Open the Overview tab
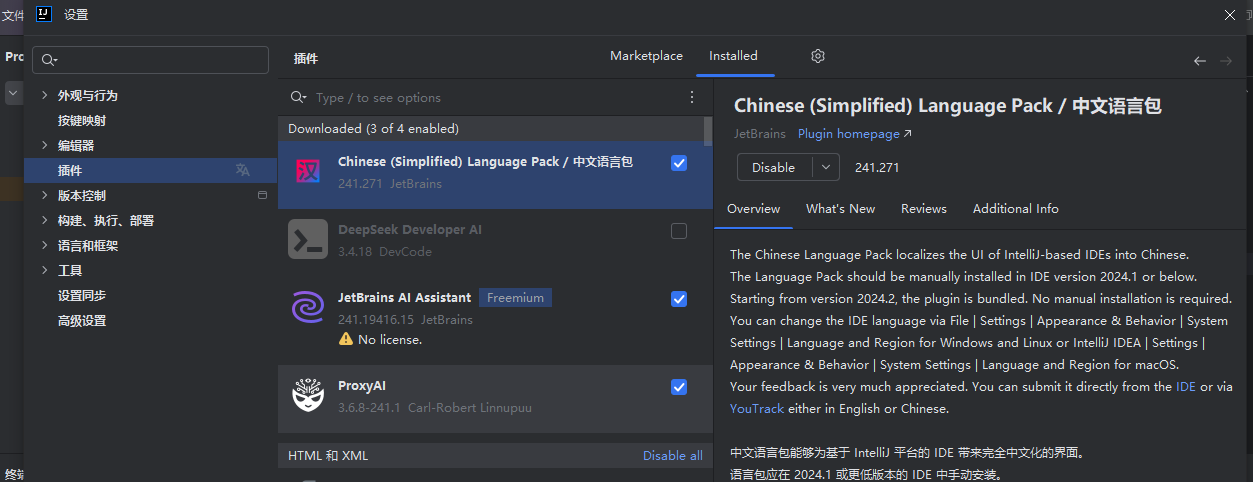Viewport: 1253px width, 482px height. [x=753, y=209]
